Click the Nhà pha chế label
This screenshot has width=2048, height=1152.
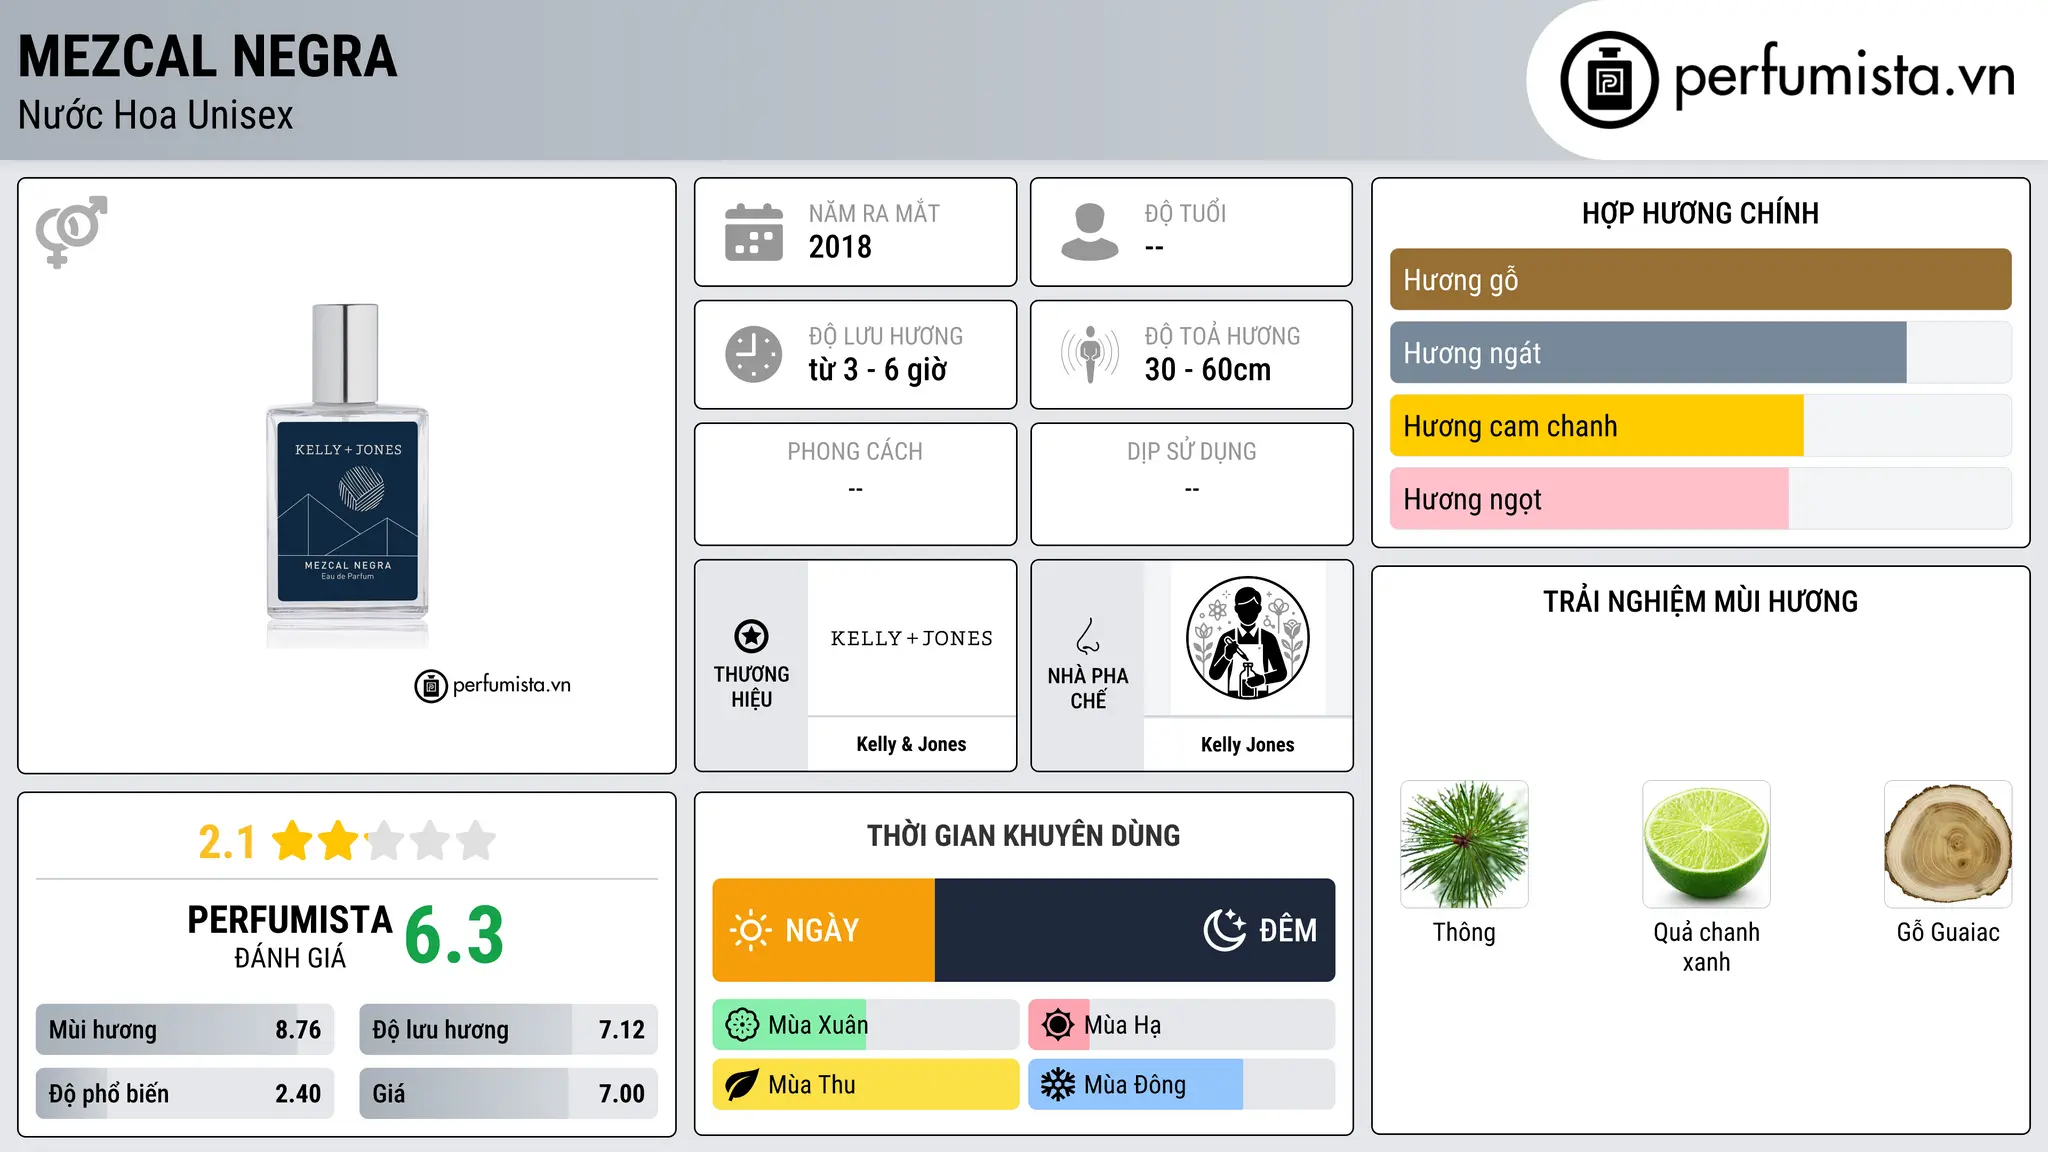click(x=1088, y=688)
